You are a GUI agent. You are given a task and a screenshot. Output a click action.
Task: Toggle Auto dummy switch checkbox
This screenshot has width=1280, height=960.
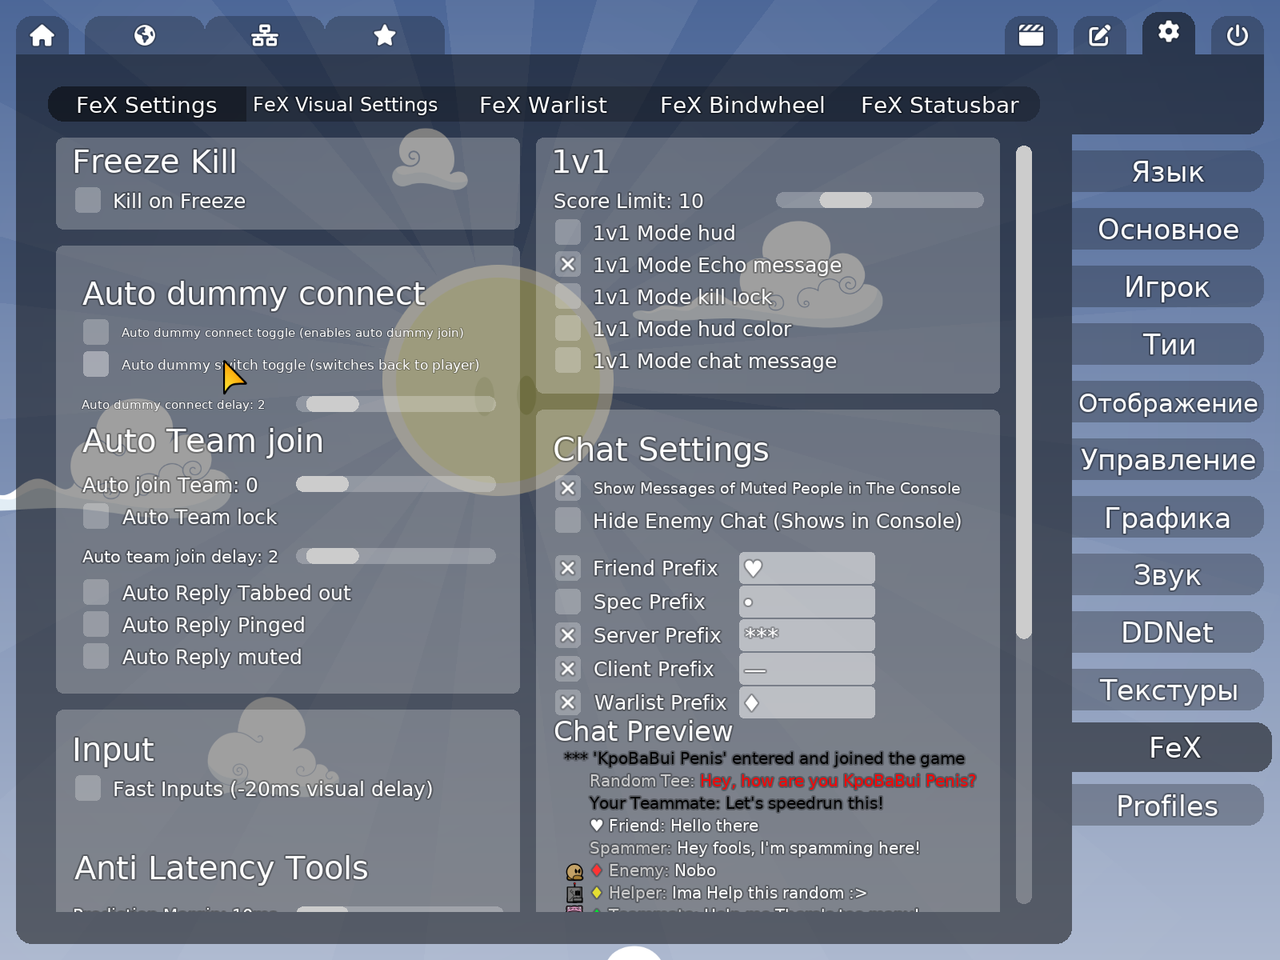96,364
